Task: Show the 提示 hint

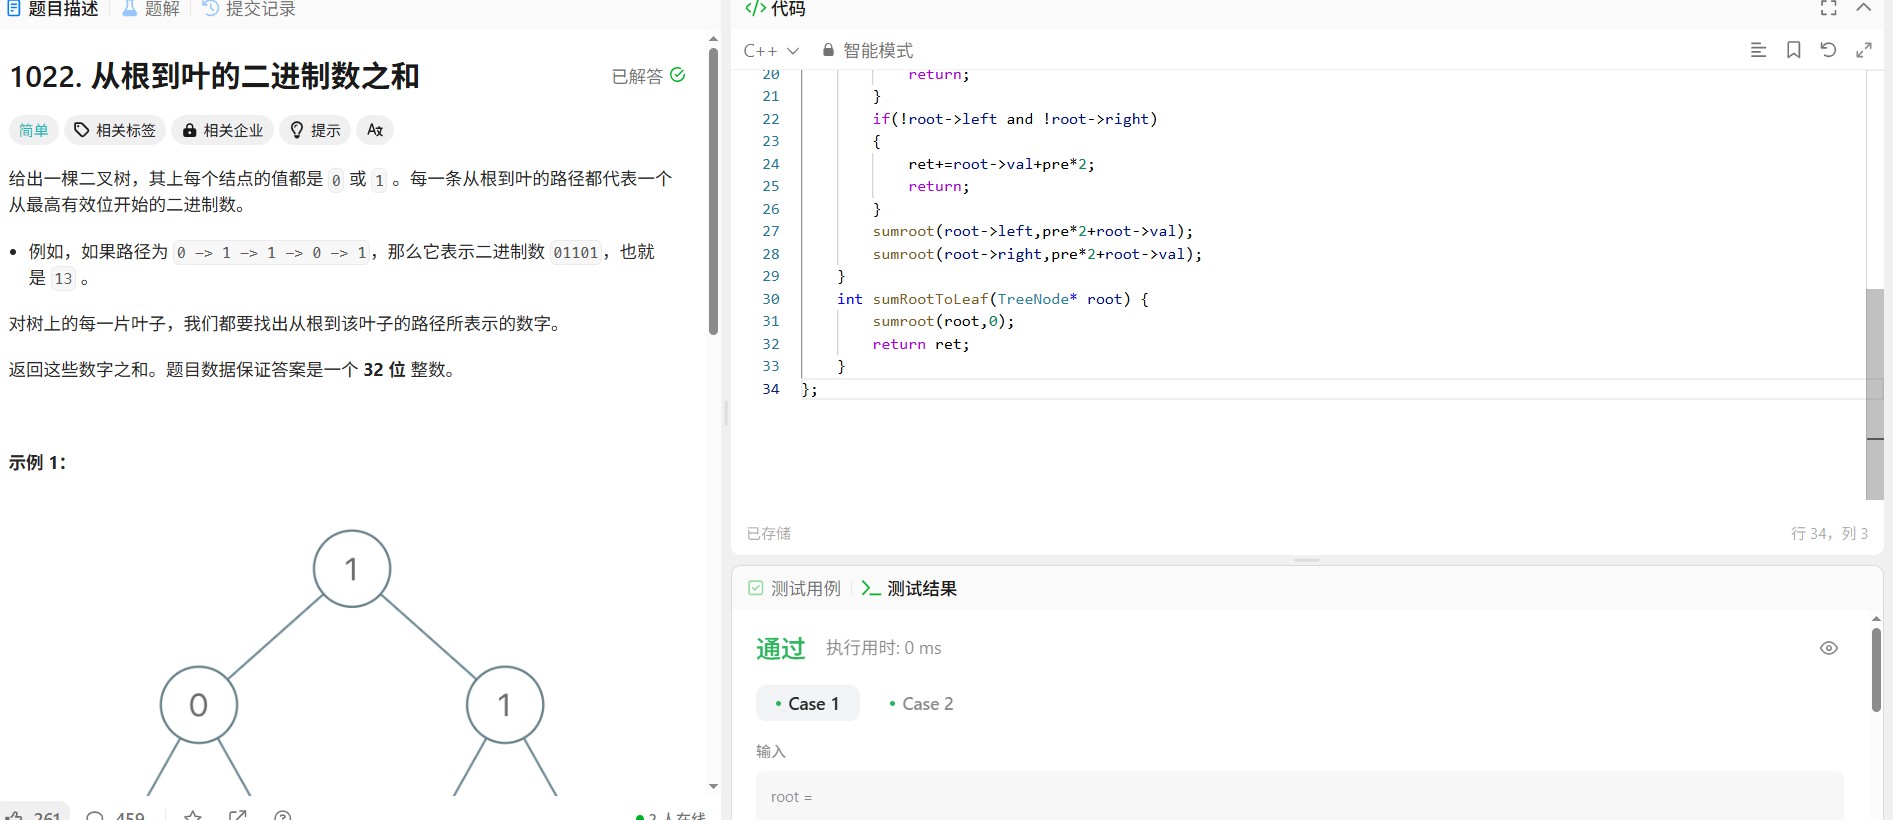Action: coord(315,130)
